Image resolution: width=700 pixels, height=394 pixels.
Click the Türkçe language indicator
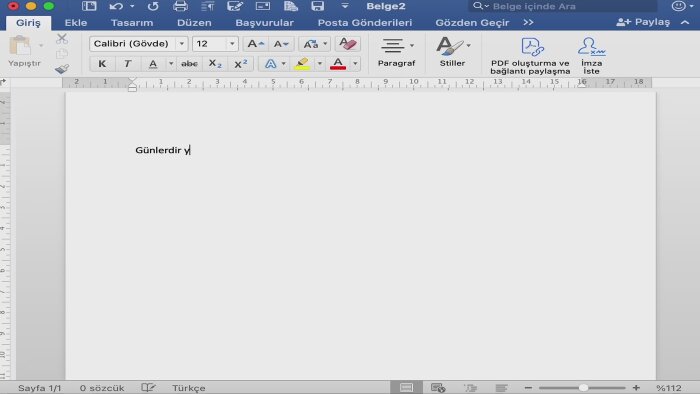point(188,388)
